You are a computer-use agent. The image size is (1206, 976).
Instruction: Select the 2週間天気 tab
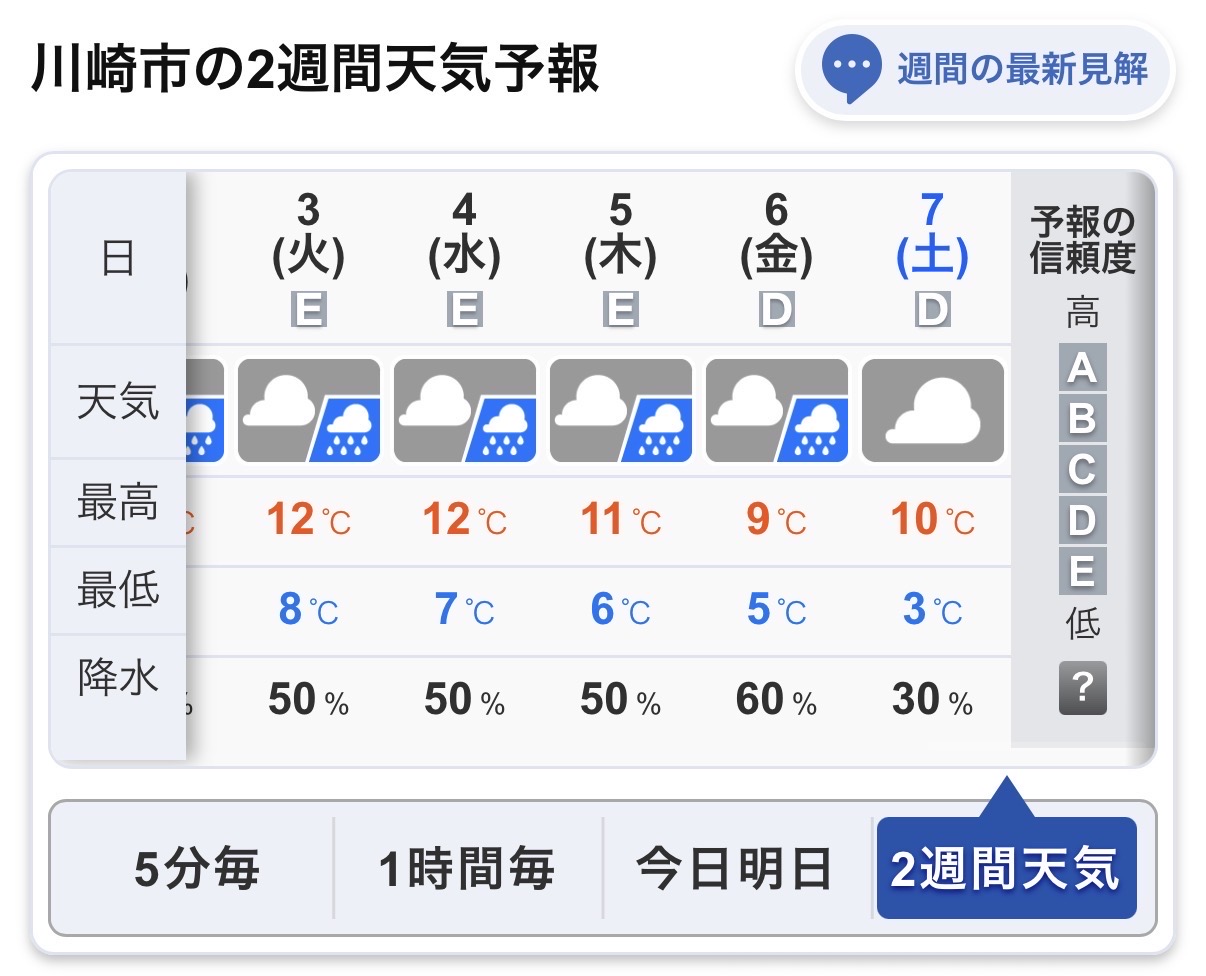point(1006,868)
